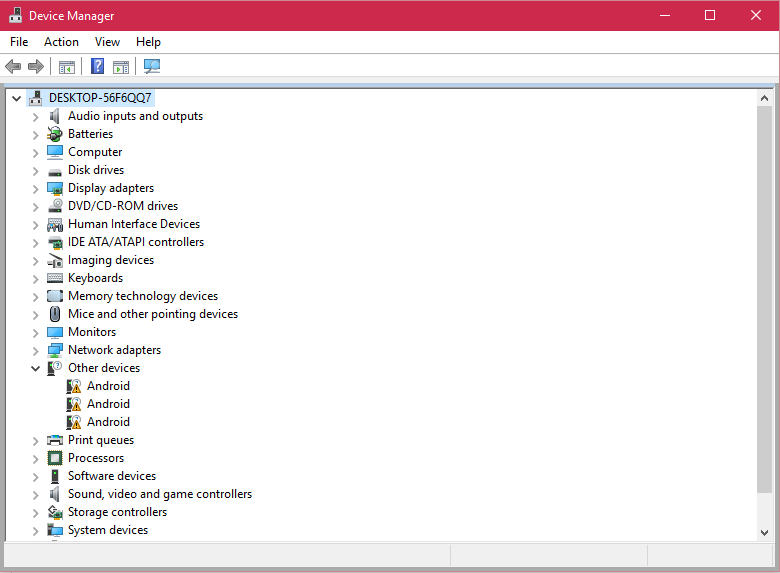
Task: Click the Batteries category icon
Action: coord(55,134)
